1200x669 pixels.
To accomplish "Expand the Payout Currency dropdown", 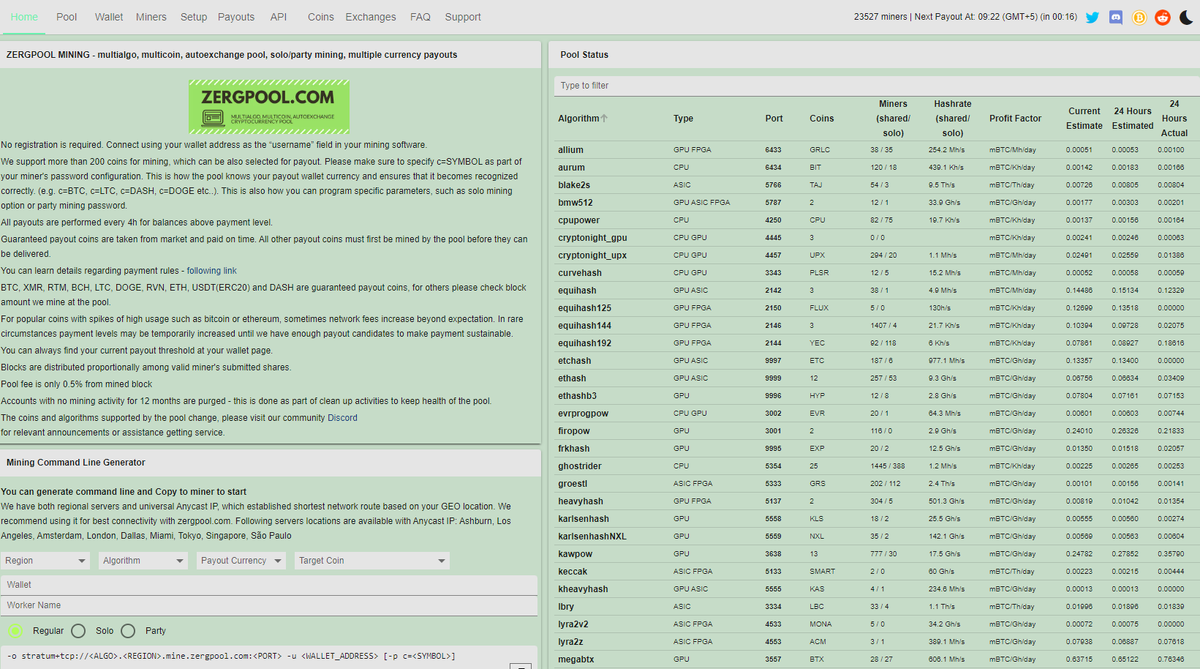I will tap(241, 561).
